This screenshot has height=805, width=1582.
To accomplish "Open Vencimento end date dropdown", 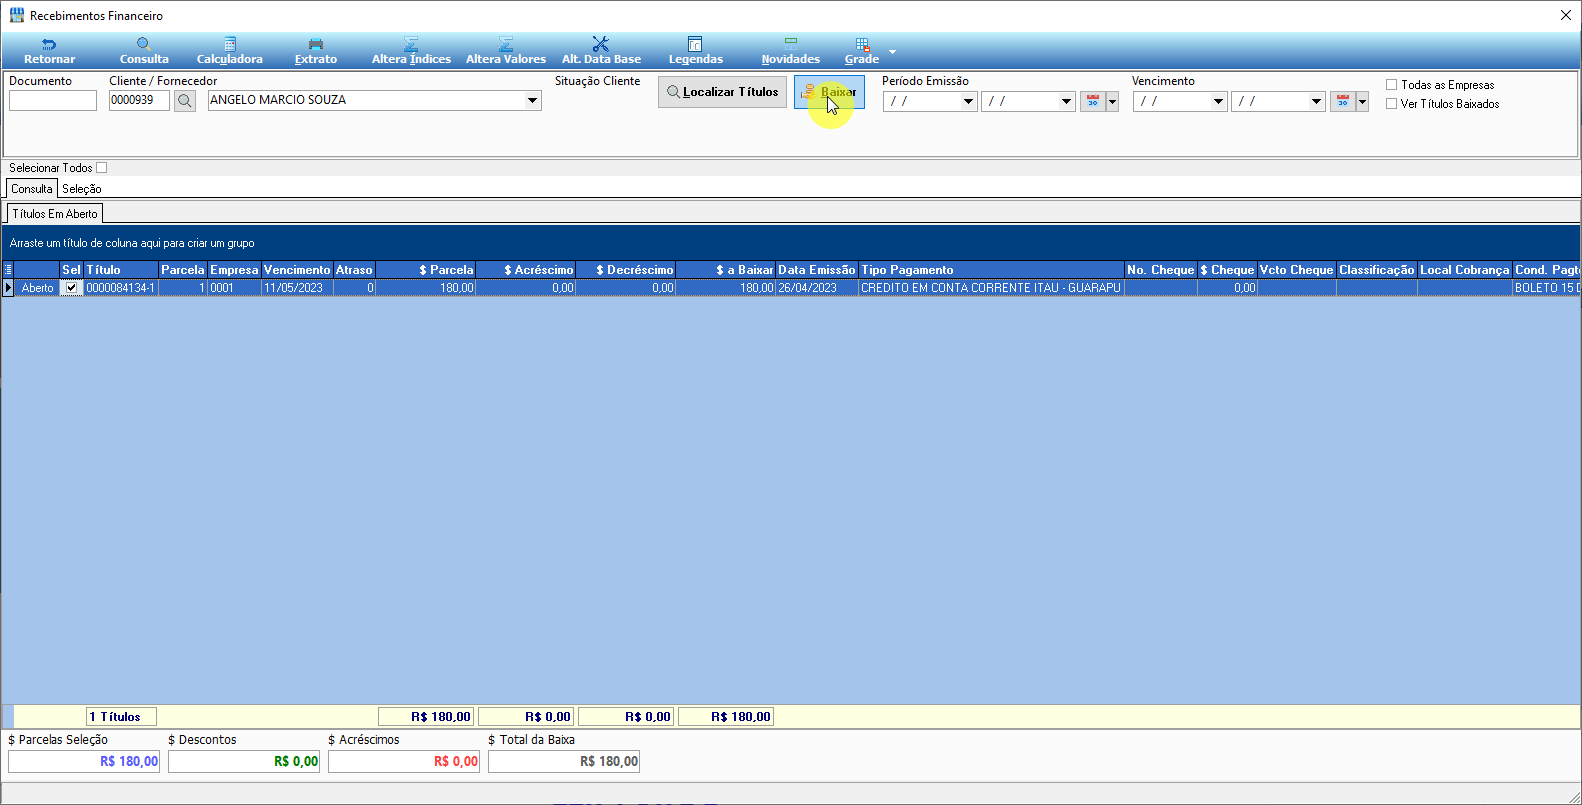I will (x=1316, y=101).
